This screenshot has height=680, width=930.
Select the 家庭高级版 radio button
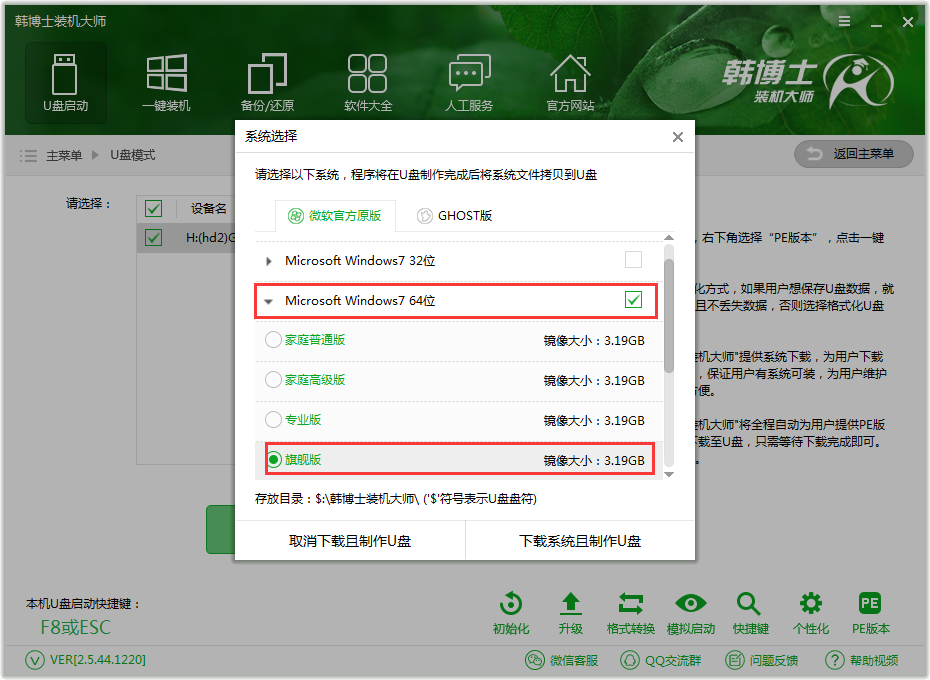tap(273, 380)
